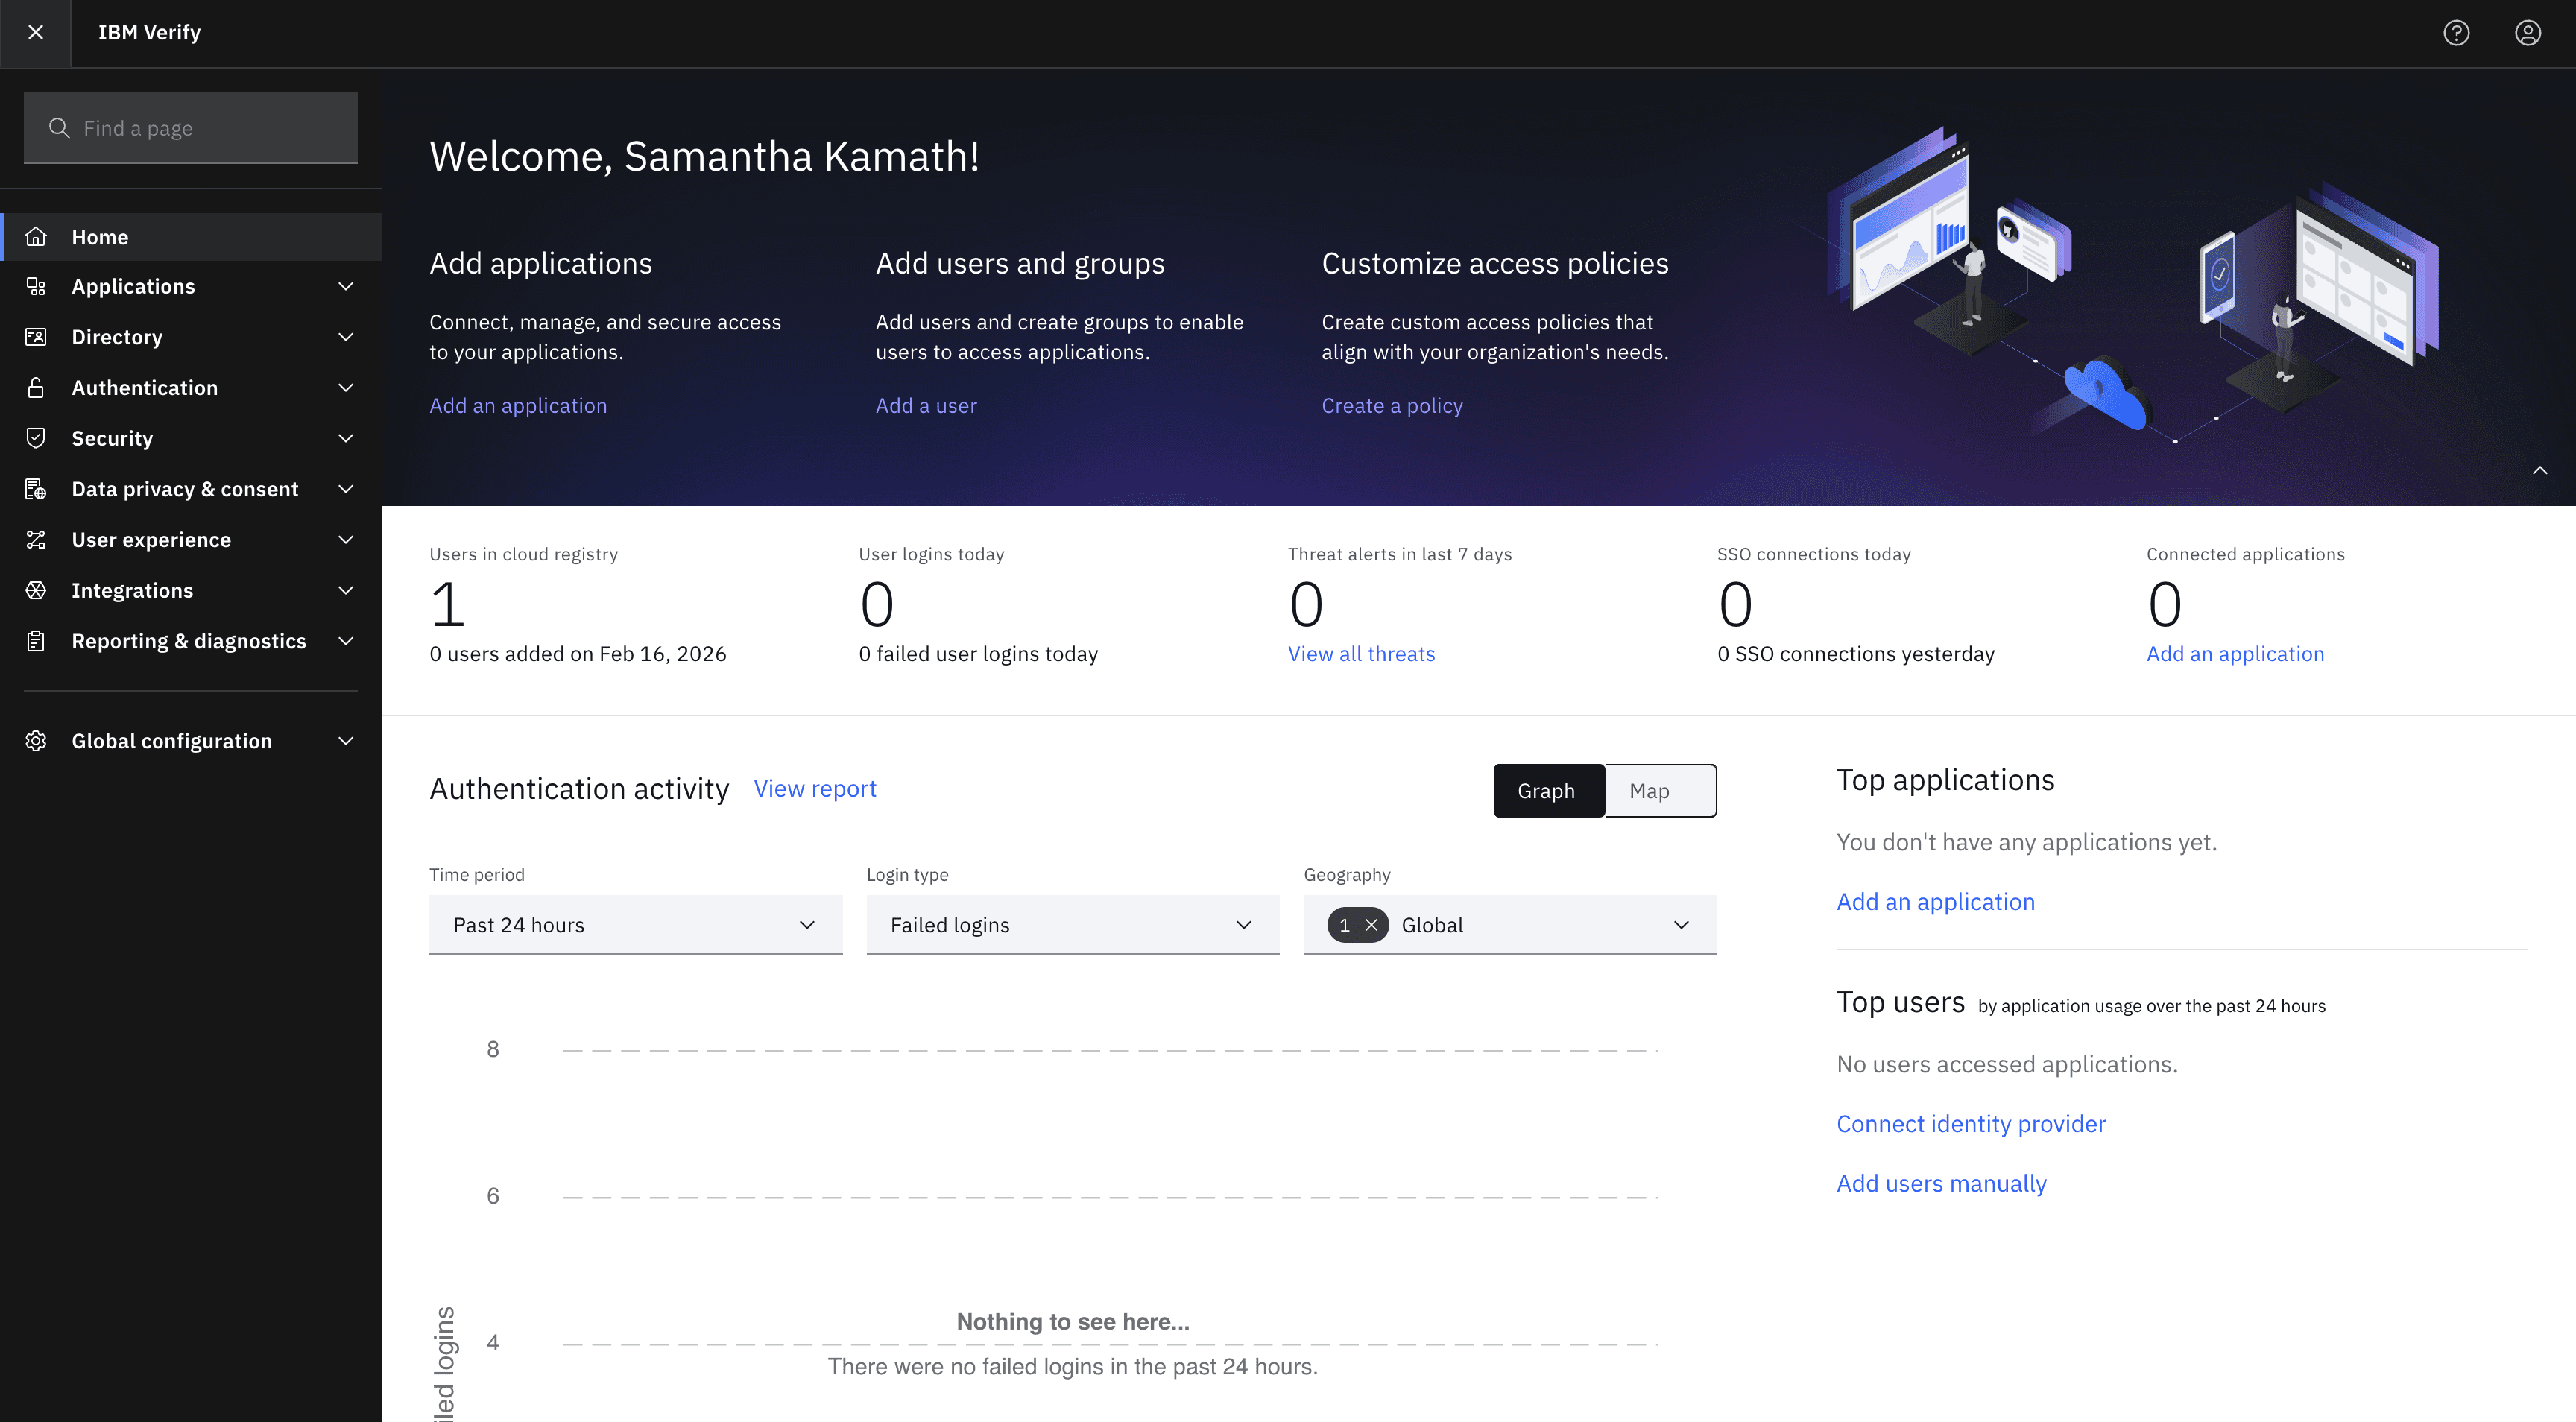This screenshot has width=2576, height=1422.
Task: Close side navigation with X icon
Action: pos(36,33)
